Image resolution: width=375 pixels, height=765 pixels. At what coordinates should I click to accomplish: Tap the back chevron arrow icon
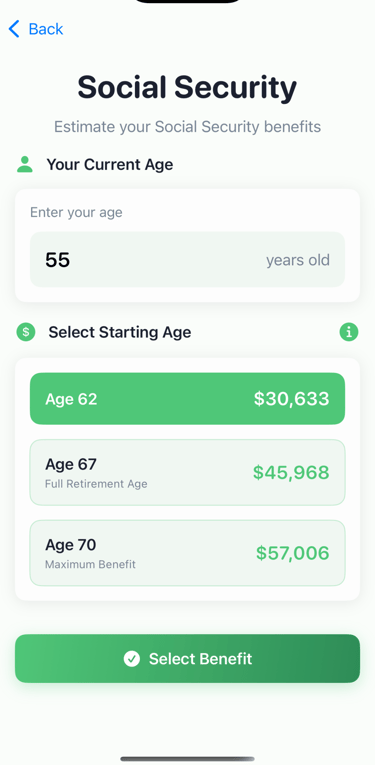pyautogui.click(x=14, y=29)
